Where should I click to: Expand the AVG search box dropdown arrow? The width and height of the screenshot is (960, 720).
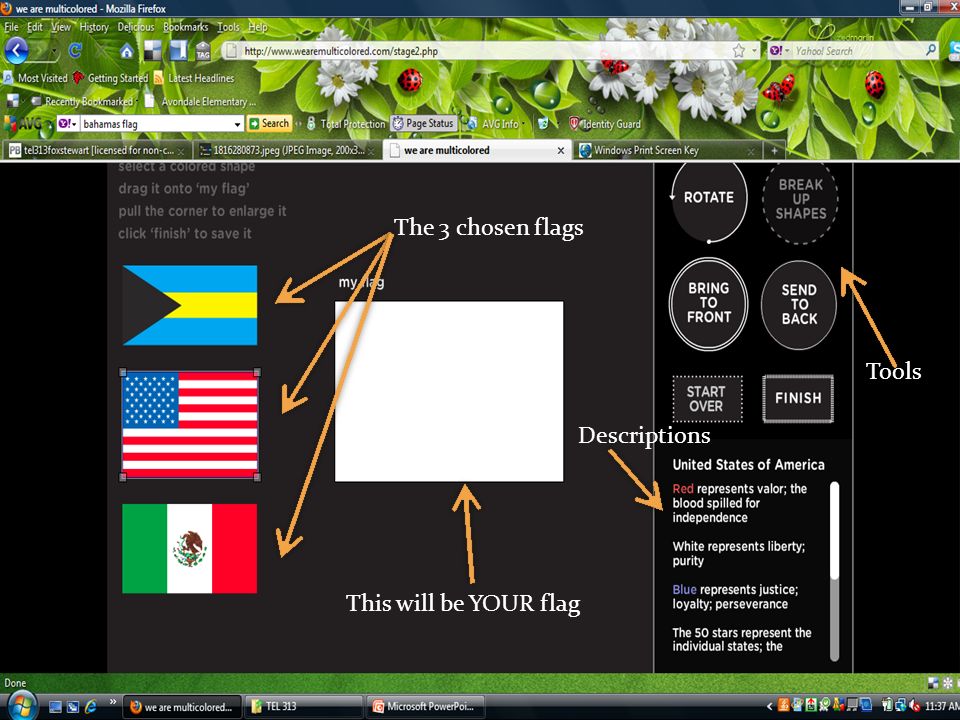(x=238, y=124)
